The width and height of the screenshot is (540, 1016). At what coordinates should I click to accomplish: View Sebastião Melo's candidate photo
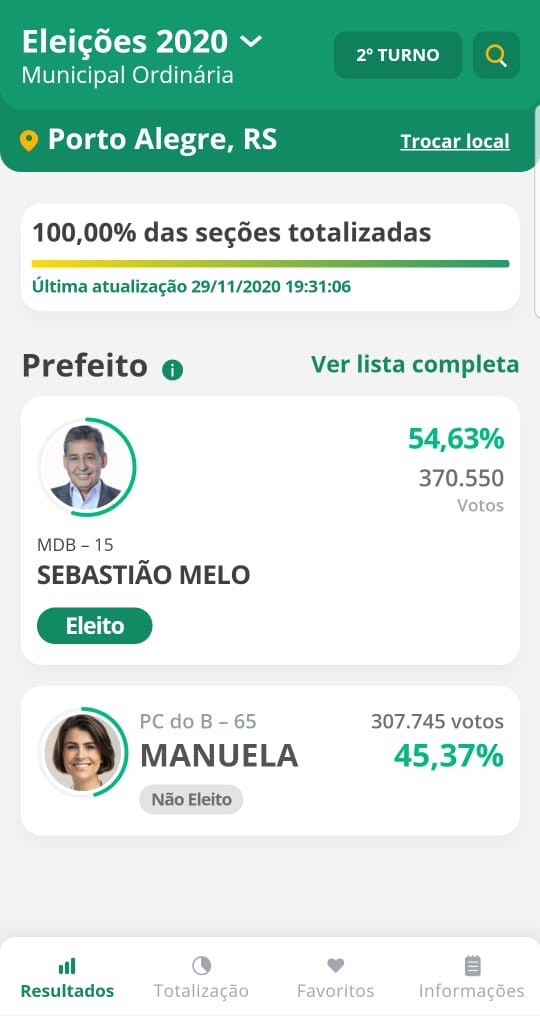point(86,467)
